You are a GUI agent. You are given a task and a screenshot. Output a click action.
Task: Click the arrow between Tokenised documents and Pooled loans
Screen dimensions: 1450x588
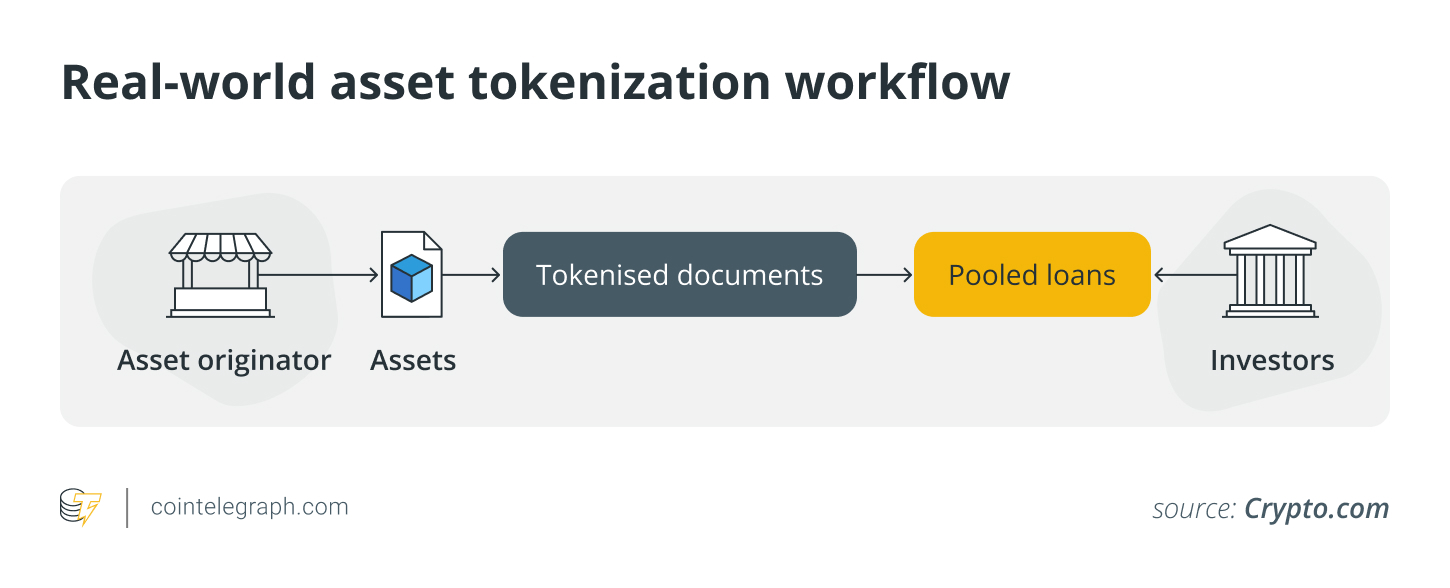pos(885,275)
